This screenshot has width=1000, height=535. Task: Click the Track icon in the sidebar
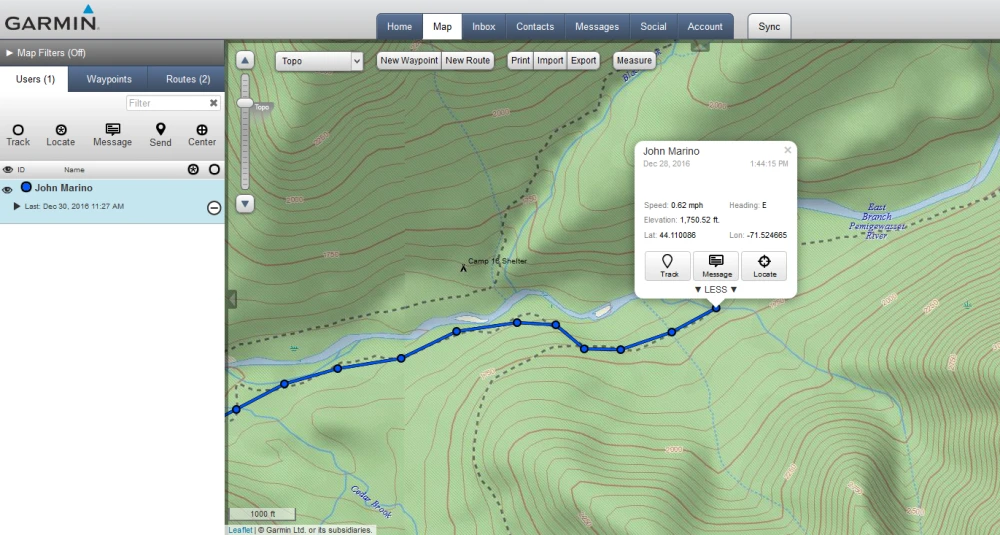tap(18, 130)
